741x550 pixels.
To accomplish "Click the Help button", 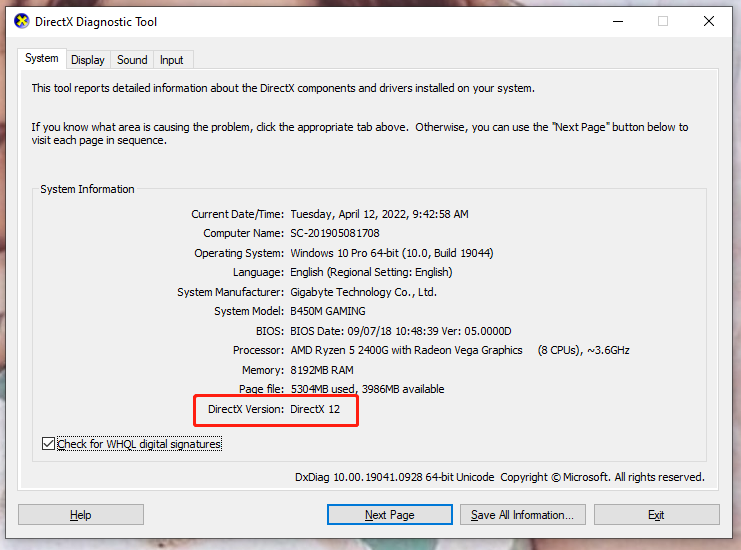I will 81,515.
